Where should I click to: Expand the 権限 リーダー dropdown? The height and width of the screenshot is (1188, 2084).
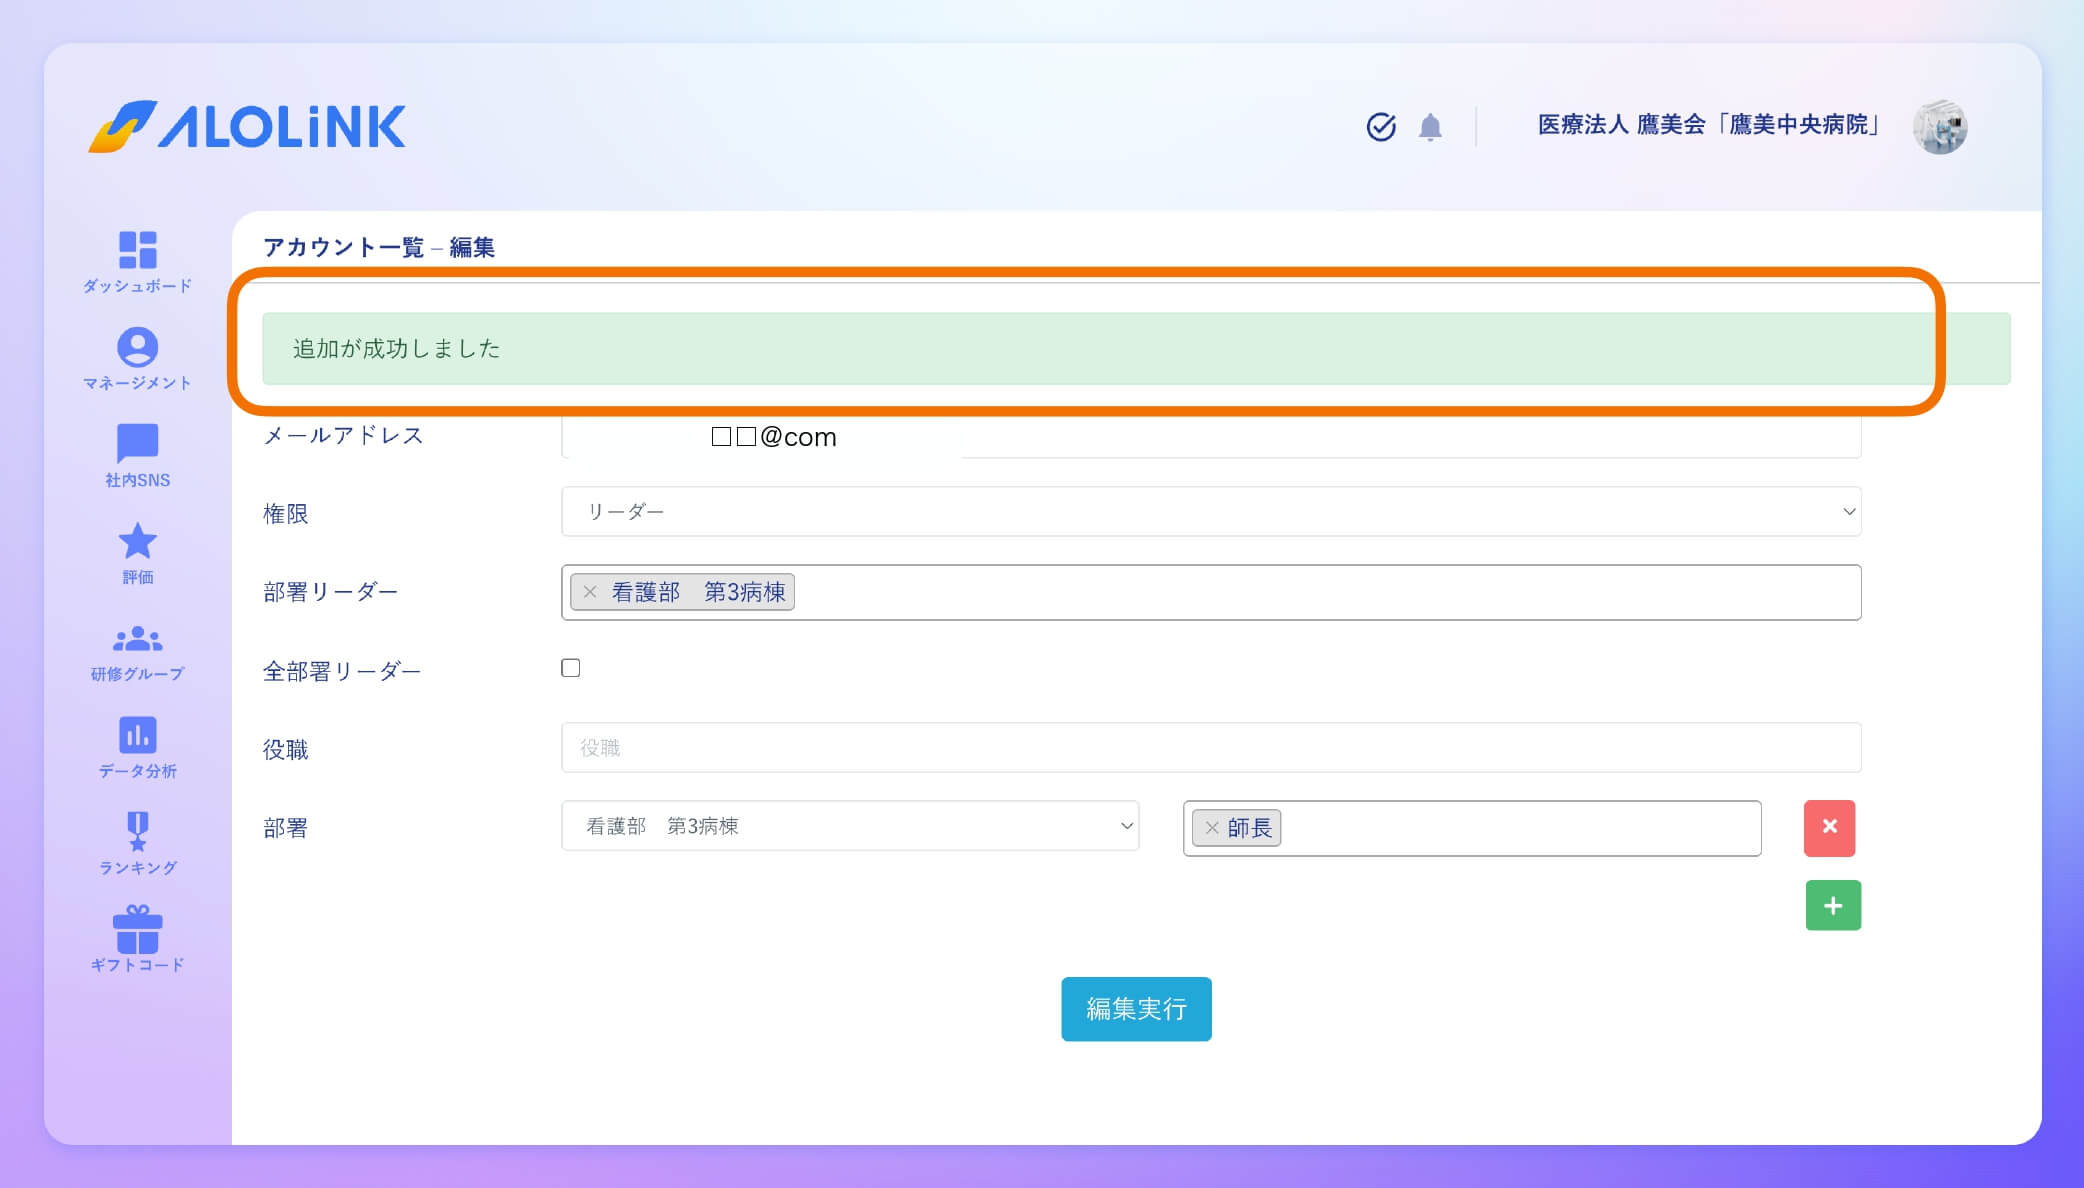coord(1210,512)
